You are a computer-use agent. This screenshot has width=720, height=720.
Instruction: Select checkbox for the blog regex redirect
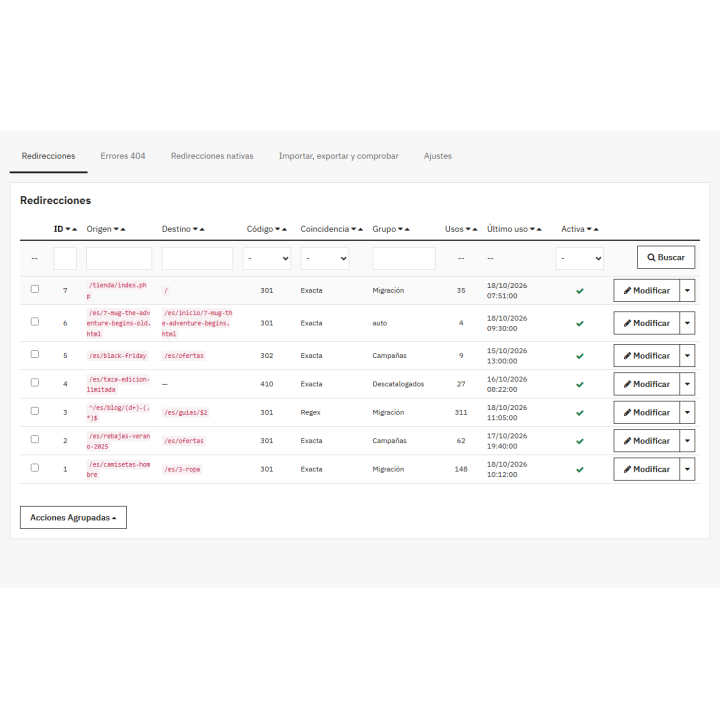[x=35, y=411]
